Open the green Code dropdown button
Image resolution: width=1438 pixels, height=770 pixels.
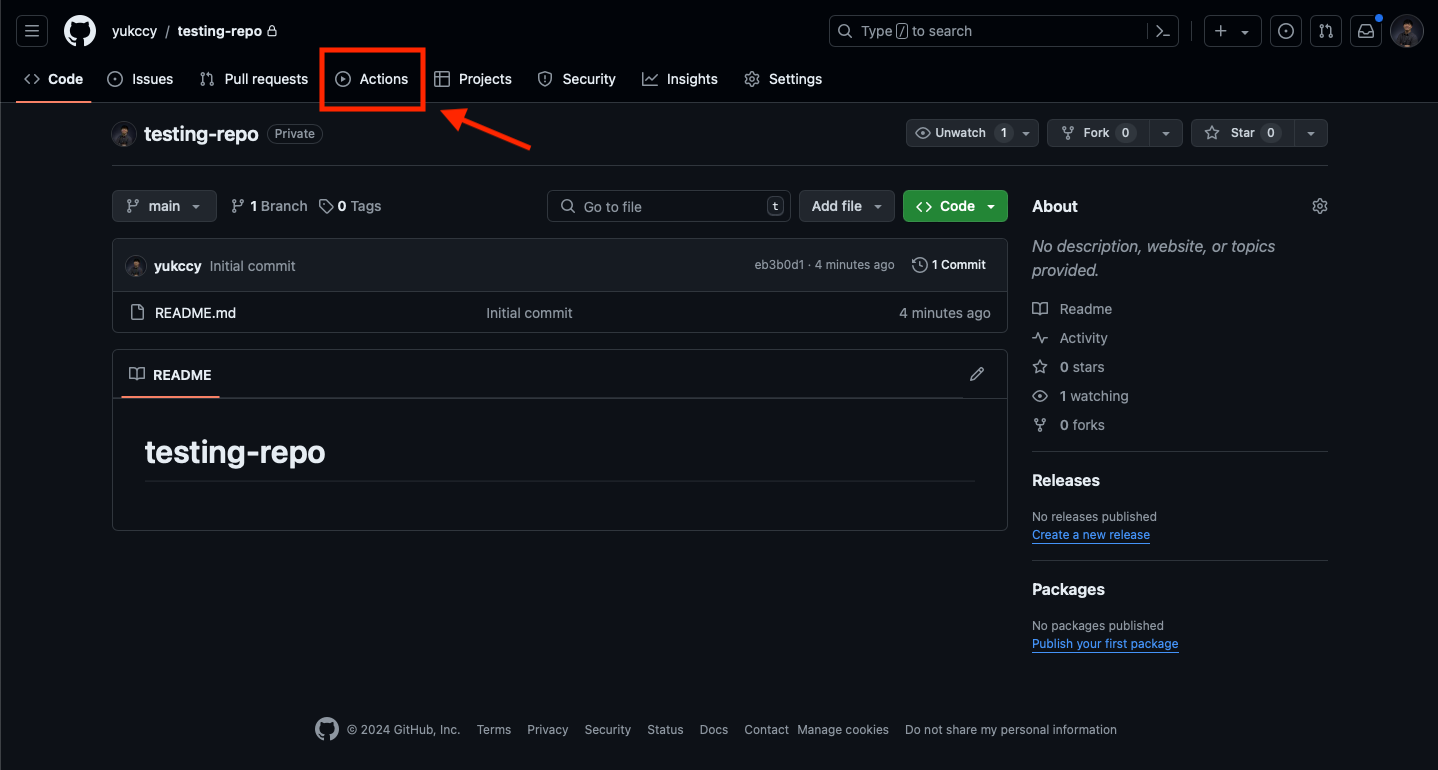click(956, 206)
